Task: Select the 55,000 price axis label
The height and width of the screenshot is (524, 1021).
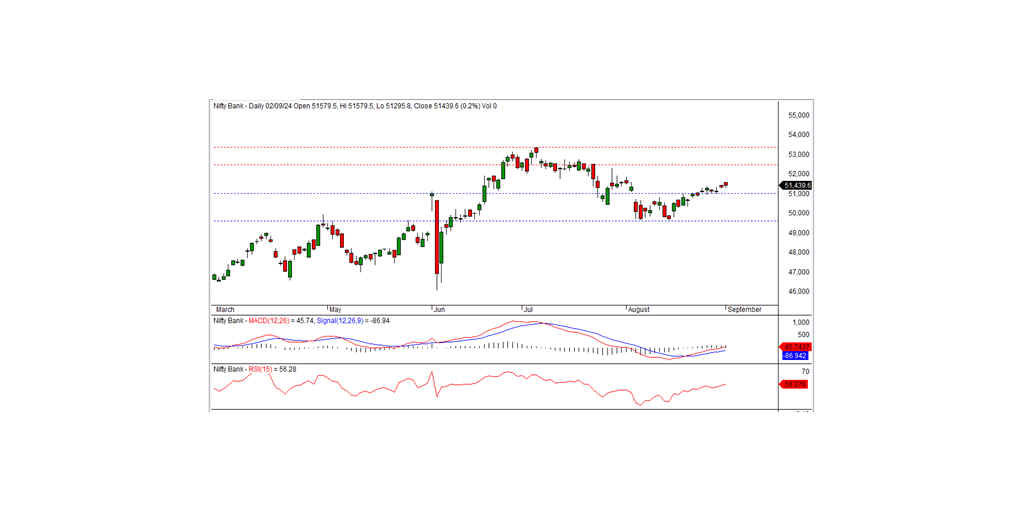Action: click(798, 115)
